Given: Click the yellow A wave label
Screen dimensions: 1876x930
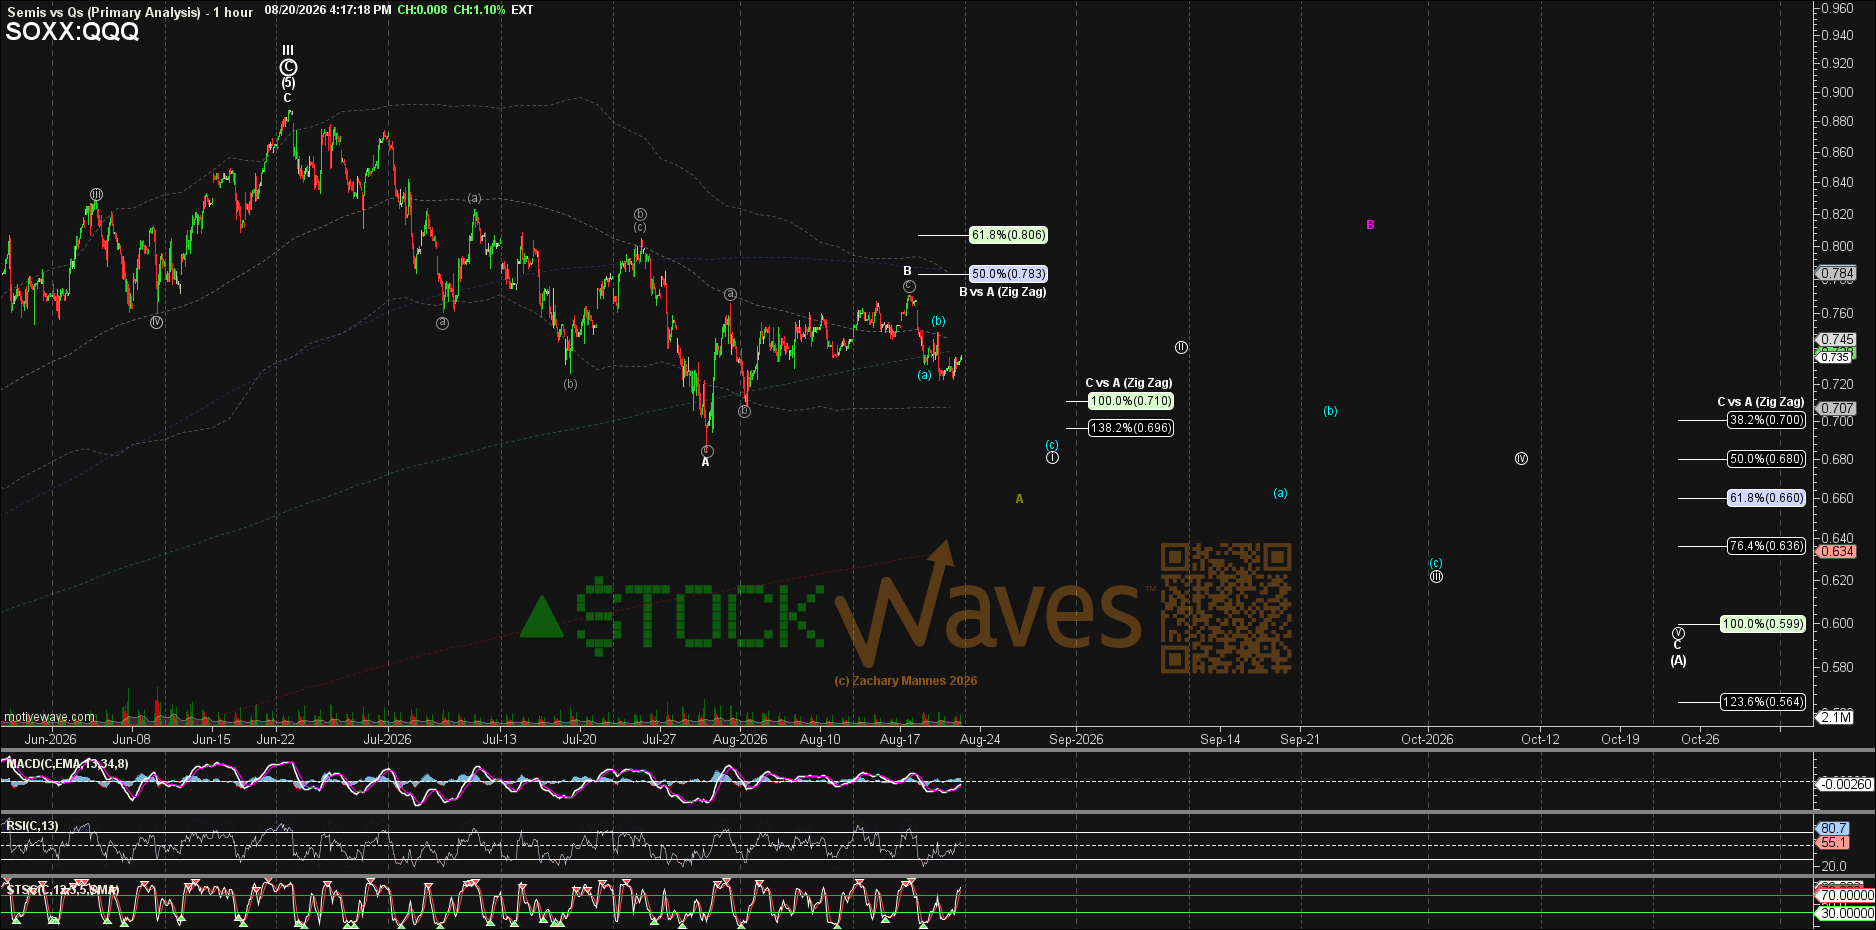Looking at the screenshot, I should (1019, 499).
